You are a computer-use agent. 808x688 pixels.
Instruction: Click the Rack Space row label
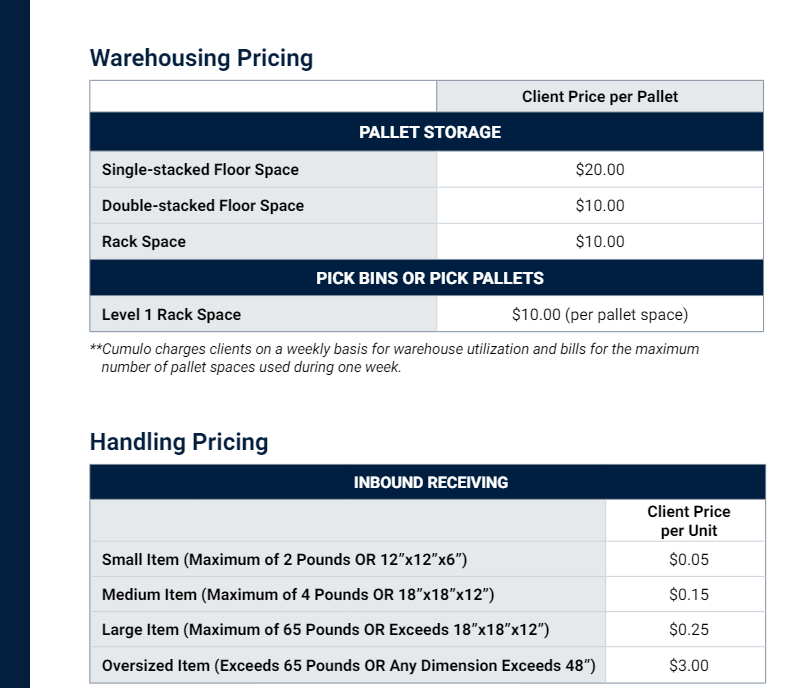pyautogui.click(x=144, y=242)
